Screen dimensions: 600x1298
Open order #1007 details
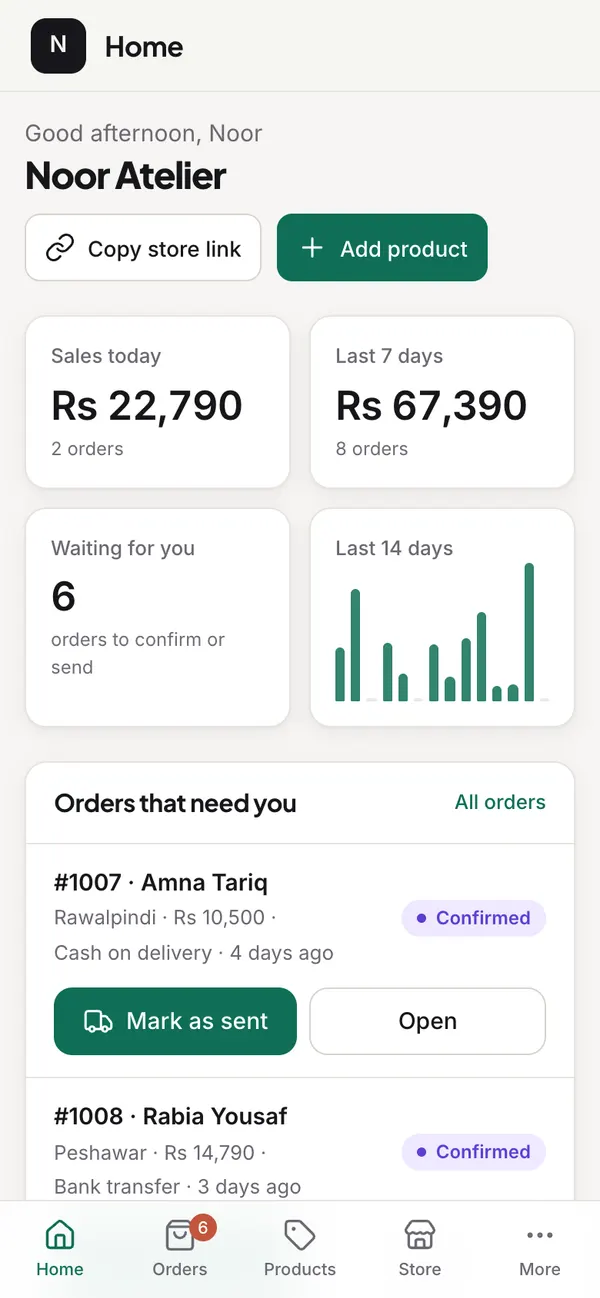[x=428, y=1021]
